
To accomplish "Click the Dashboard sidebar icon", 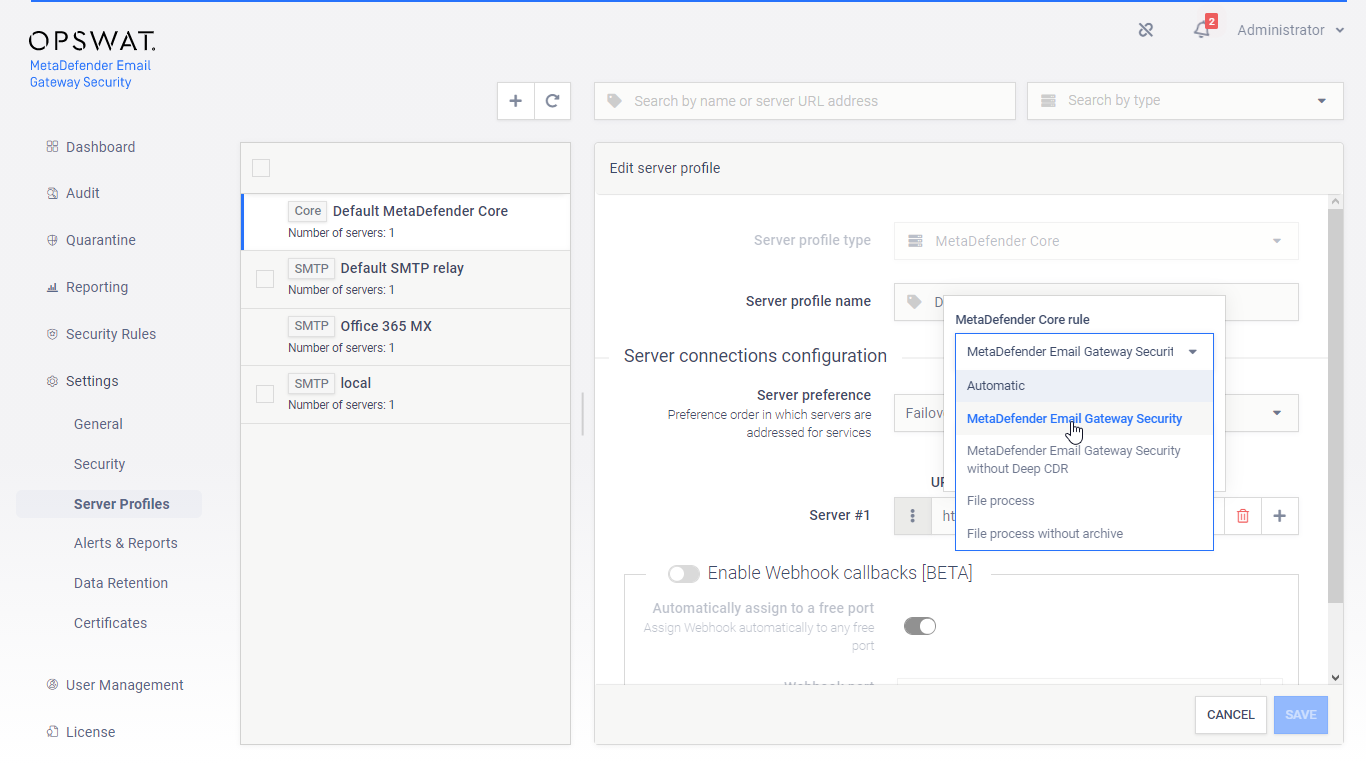I will (x=52, y=147).
